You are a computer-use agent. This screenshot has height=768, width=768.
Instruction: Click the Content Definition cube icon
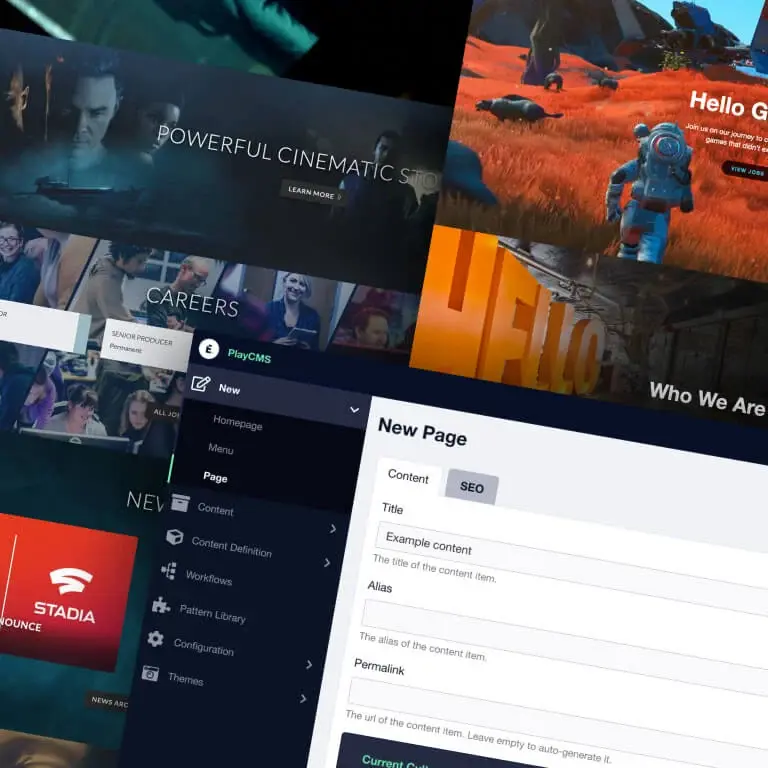(x=174, y=538)
